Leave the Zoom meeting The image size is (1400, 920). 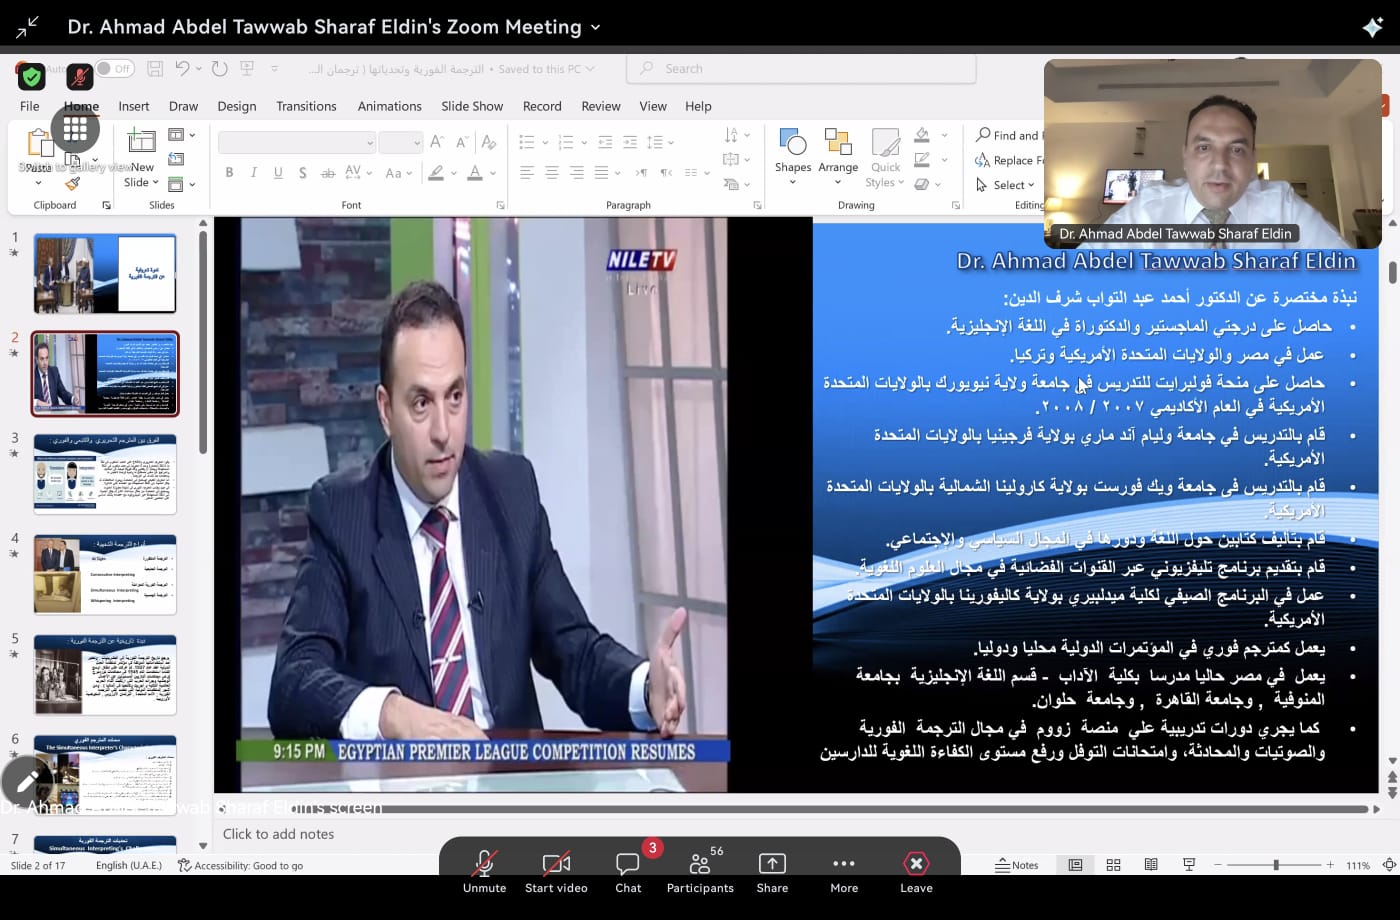click(916, 864)
